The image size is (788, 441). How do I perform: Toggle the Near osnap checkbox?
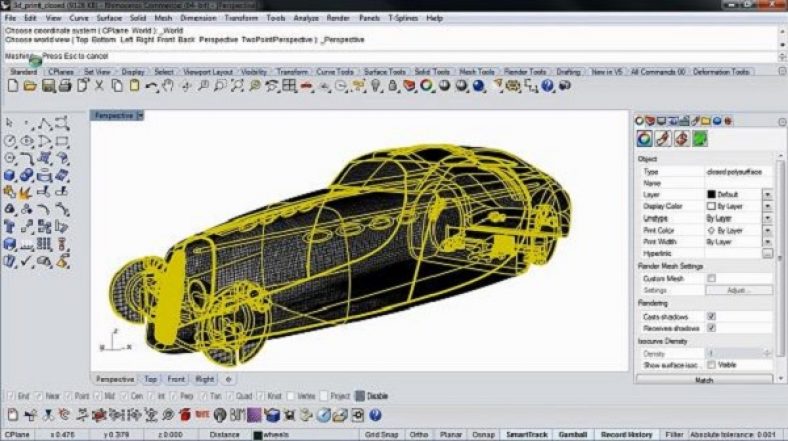pos(39,396)
